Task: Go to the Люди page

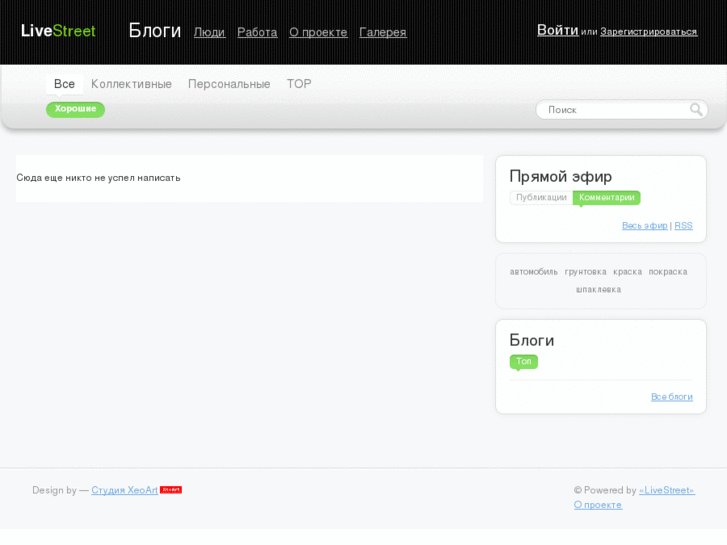Action: click(x=210, y=32)
